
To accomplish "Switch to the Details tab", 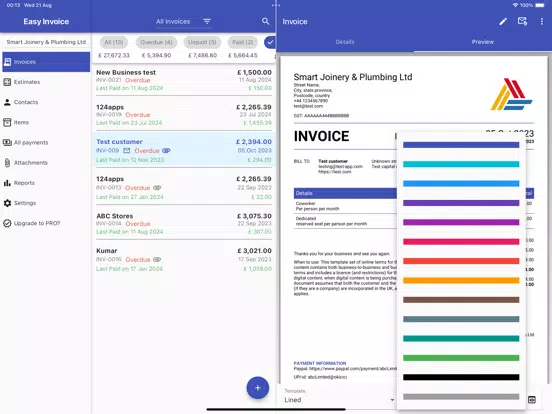I will click(345, 42).
